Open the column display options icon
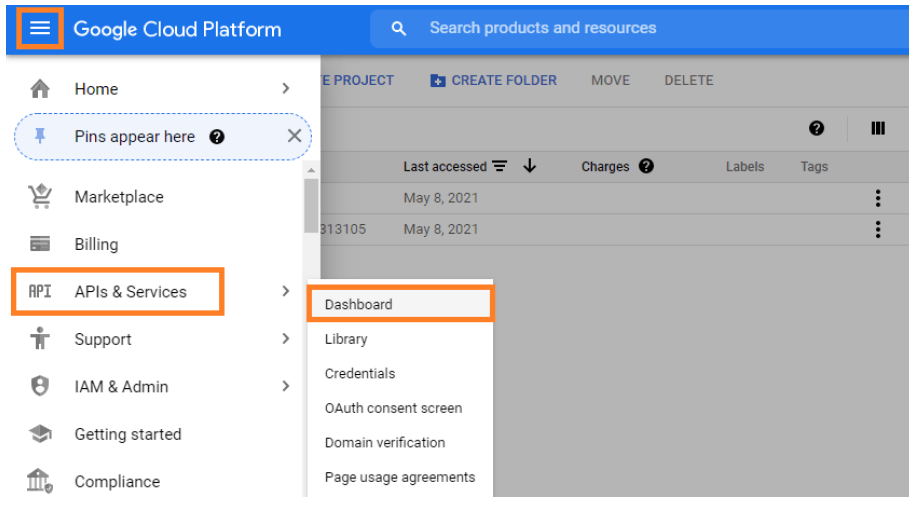The image size is (918, 526). [x=878, y=128]
